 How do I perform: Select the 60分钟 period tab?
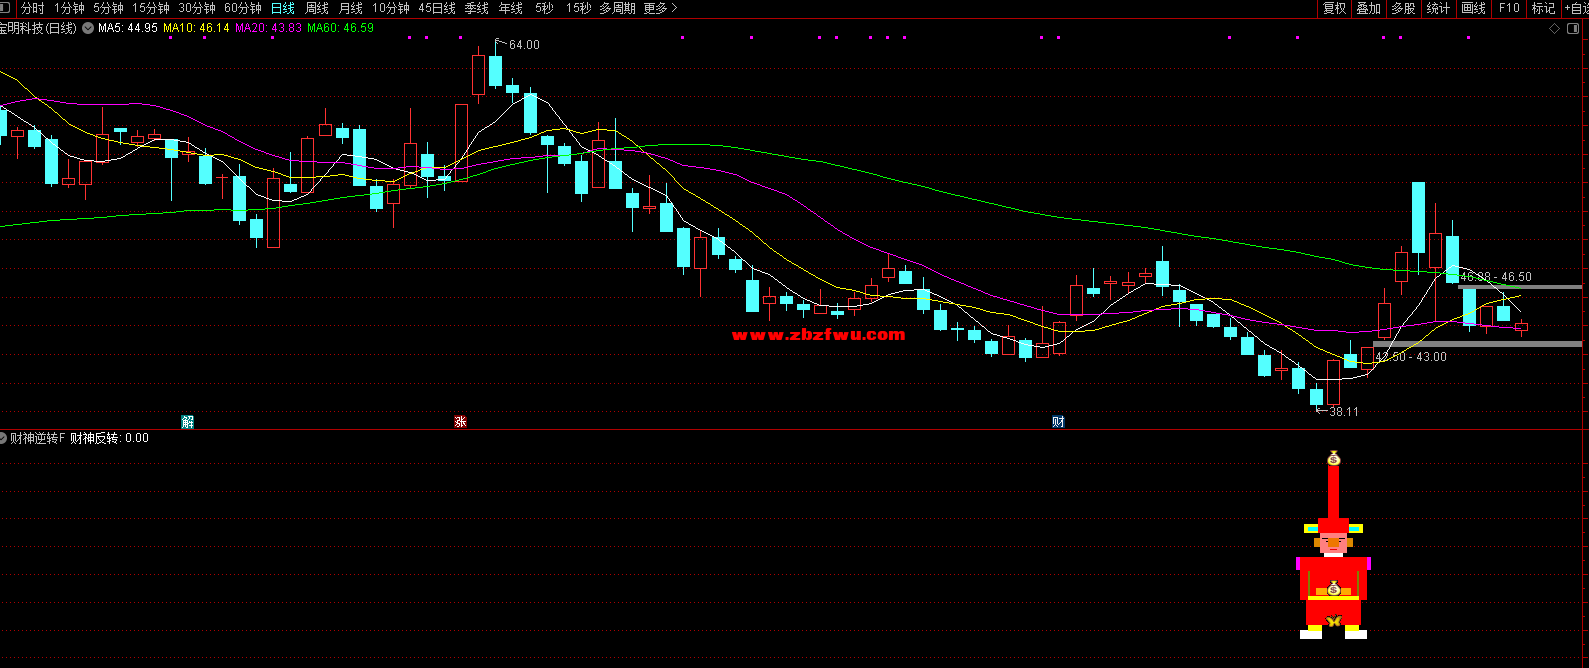coord(243,8)
